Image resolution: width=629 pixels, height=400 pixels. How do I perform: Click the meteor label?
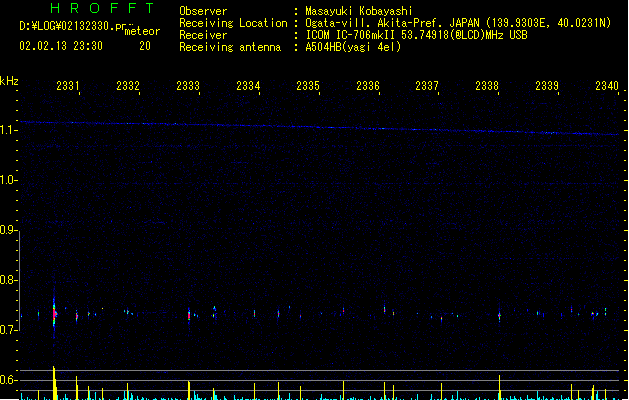[142, 31]
